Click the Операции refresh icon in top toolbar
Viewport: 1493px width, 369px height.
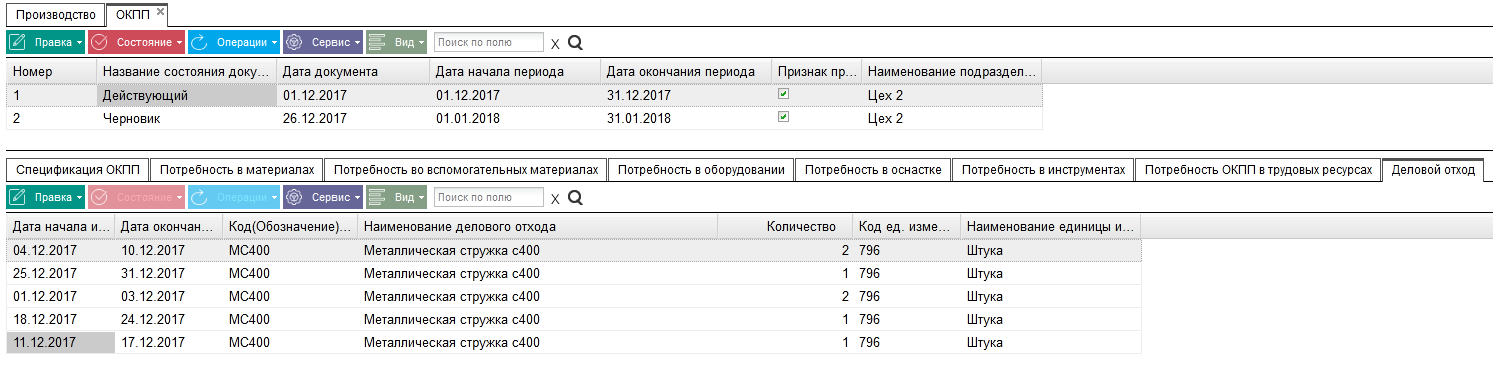pos(198,42)
